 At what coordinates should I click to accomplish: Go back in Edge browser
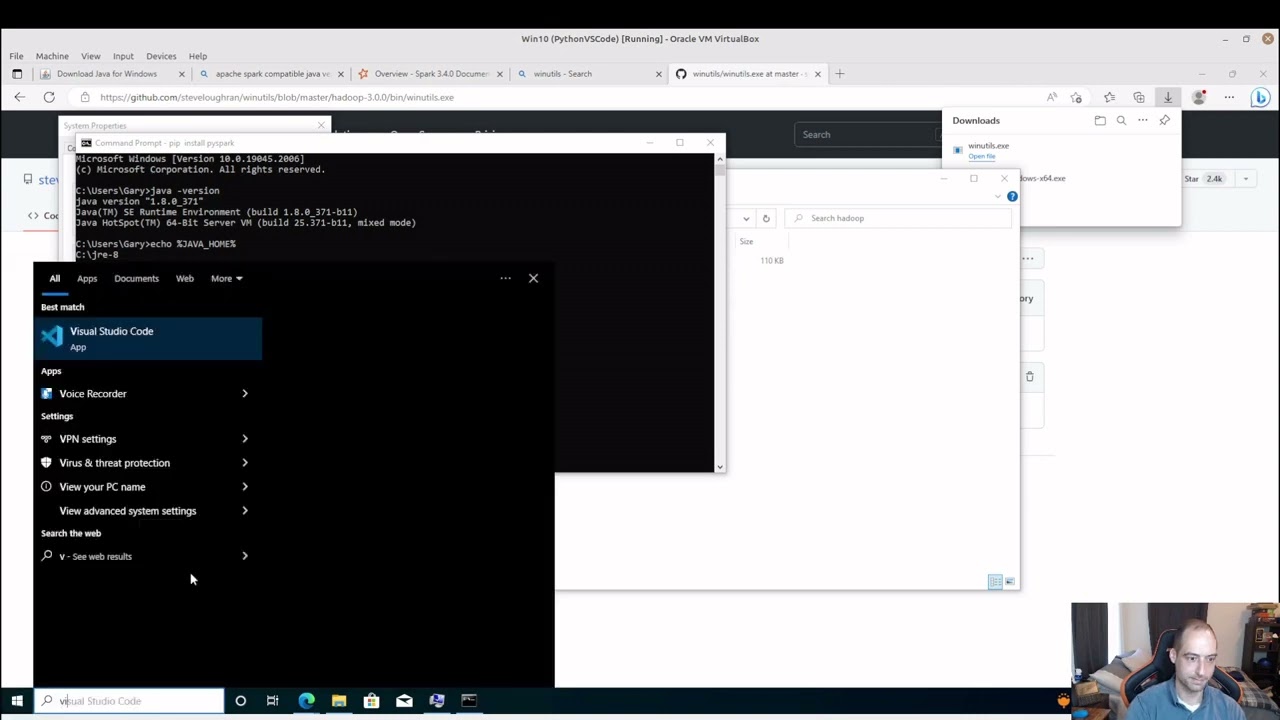pos(20,97)
